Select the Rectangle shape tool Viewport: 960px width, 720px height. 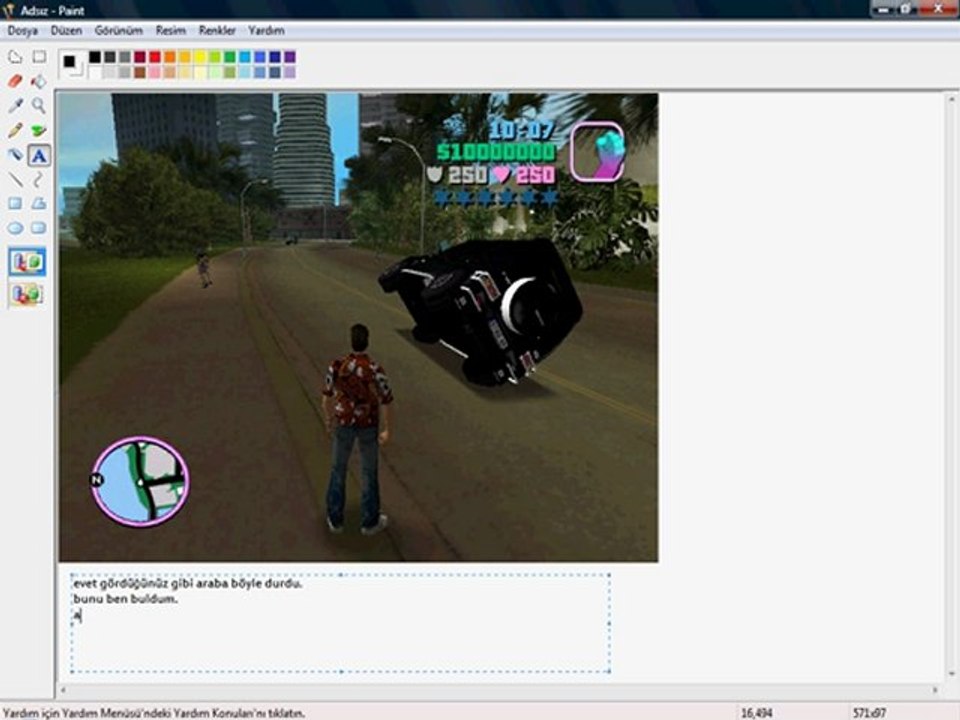(x=15, y=203)
